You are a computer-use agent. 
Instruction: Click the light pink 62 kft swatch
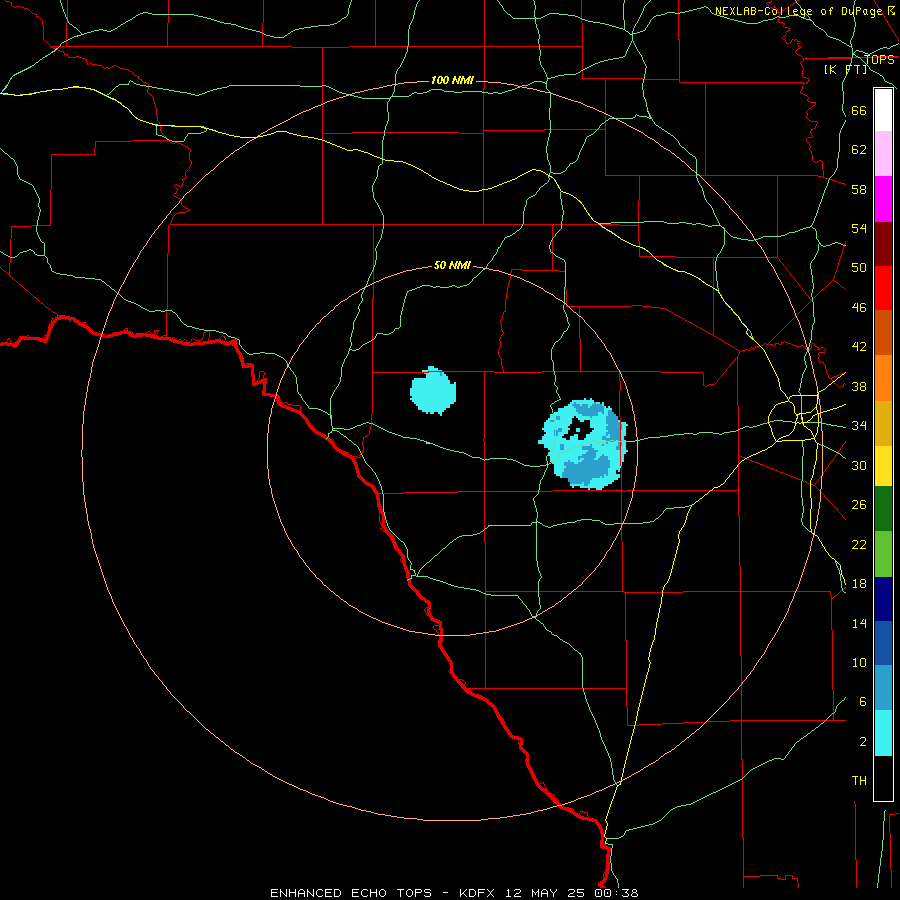click(883, 153)
